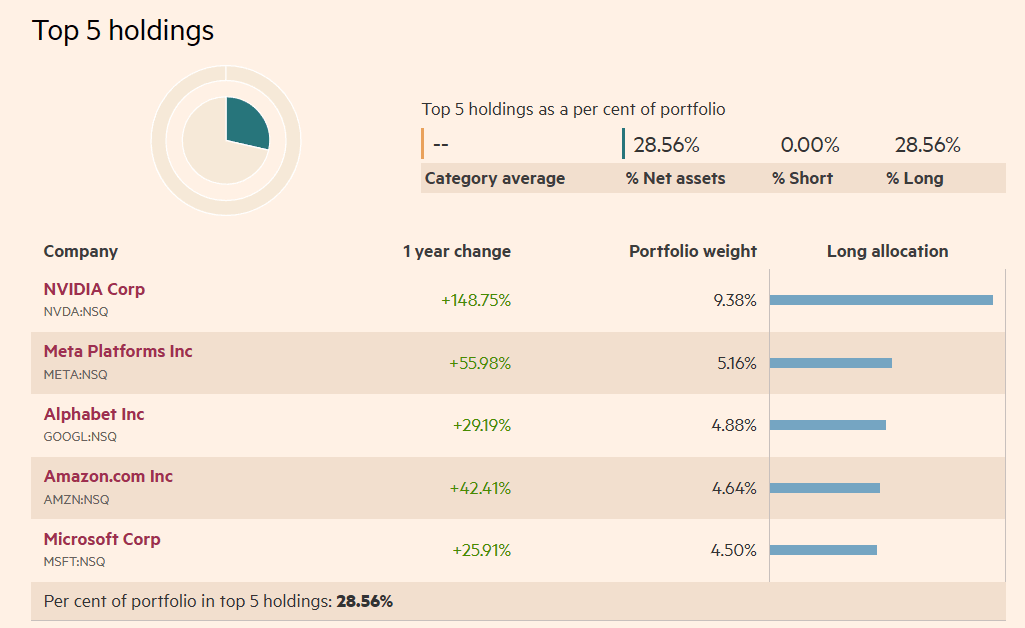
Task: Sort by the Portfolio weight column
Action: click(693, 251)
